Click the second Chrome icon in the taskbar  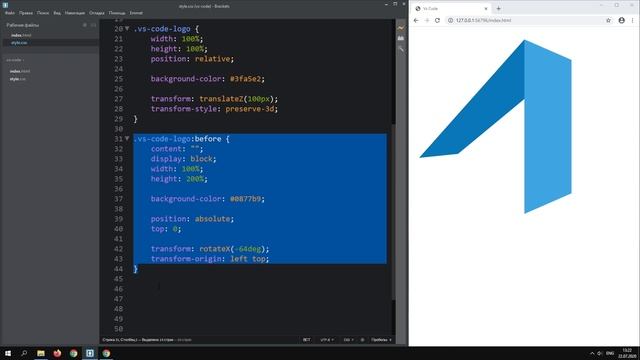(106, 353)
